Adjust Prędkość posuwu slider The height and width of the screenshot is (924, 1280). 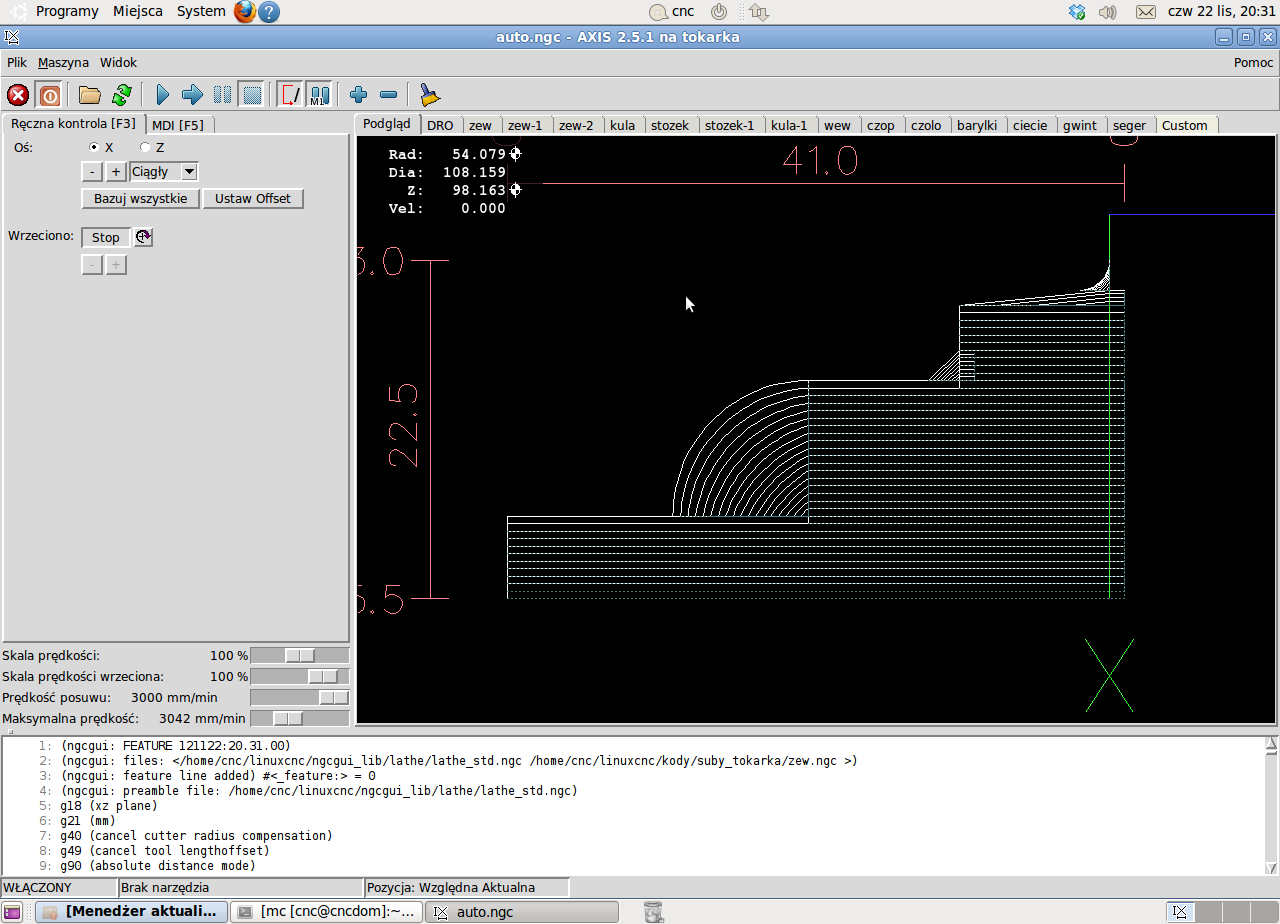[300, 697]
